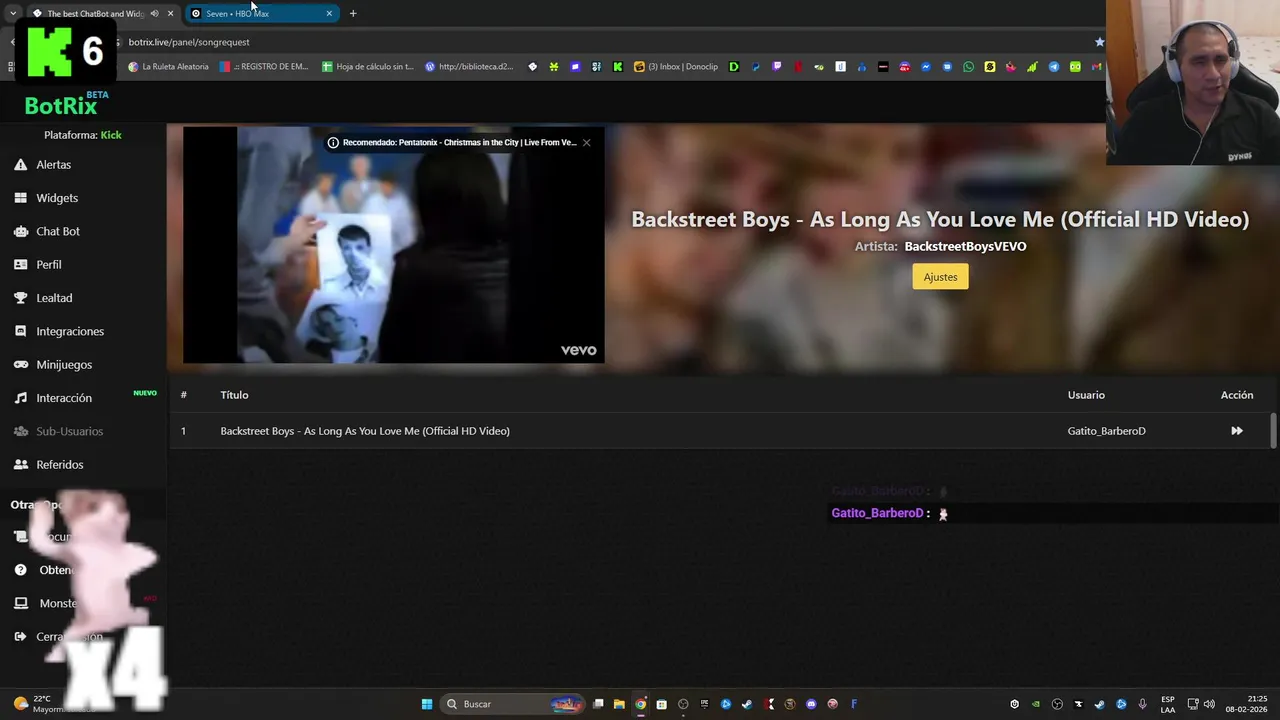Click the Título column header
Screen dimensions: 1280x720
pyautogui.click(x=234, y=395)
